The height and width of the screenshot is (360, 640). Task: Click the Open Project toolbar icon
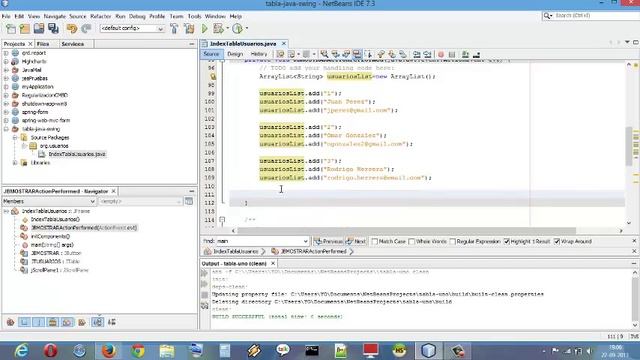pyautogui.click(x=39, y=29)
